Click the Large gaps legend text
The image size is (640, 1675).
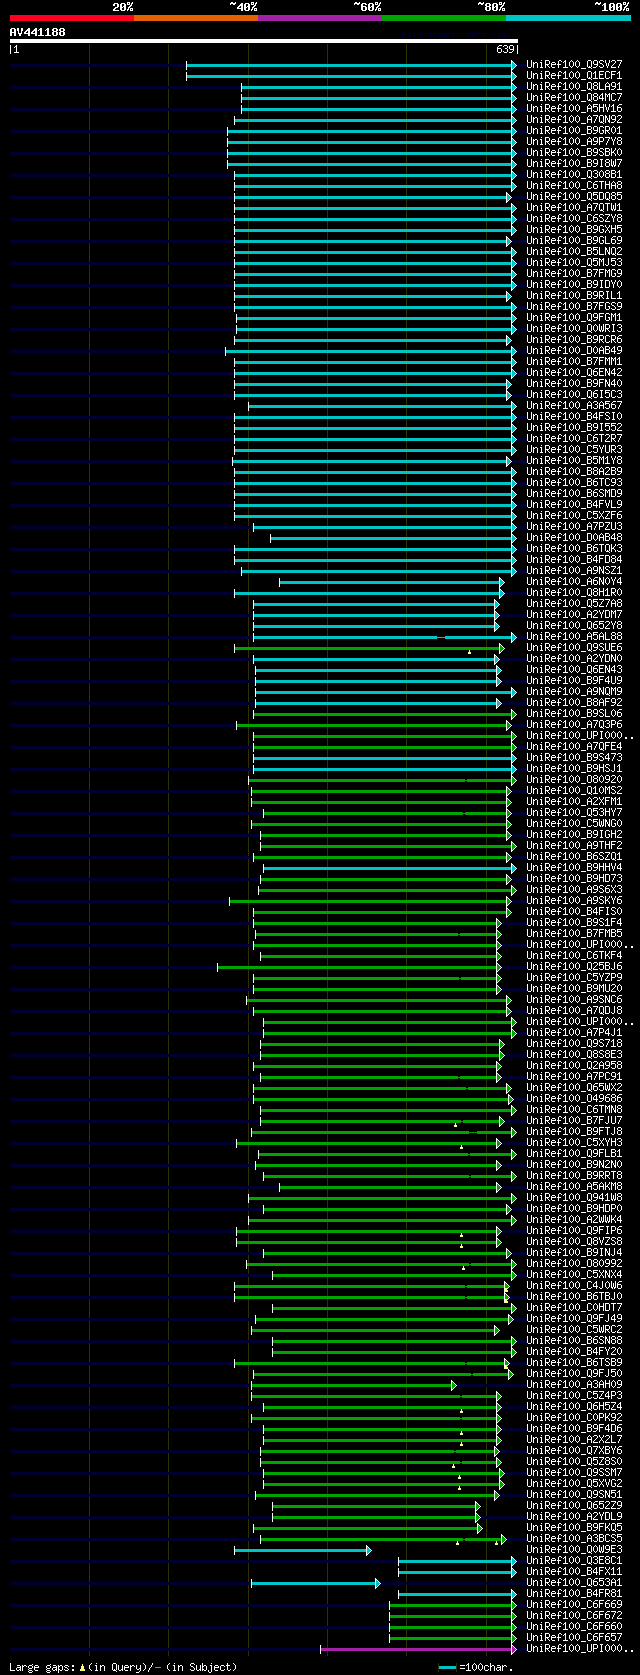pos(123,1667)
